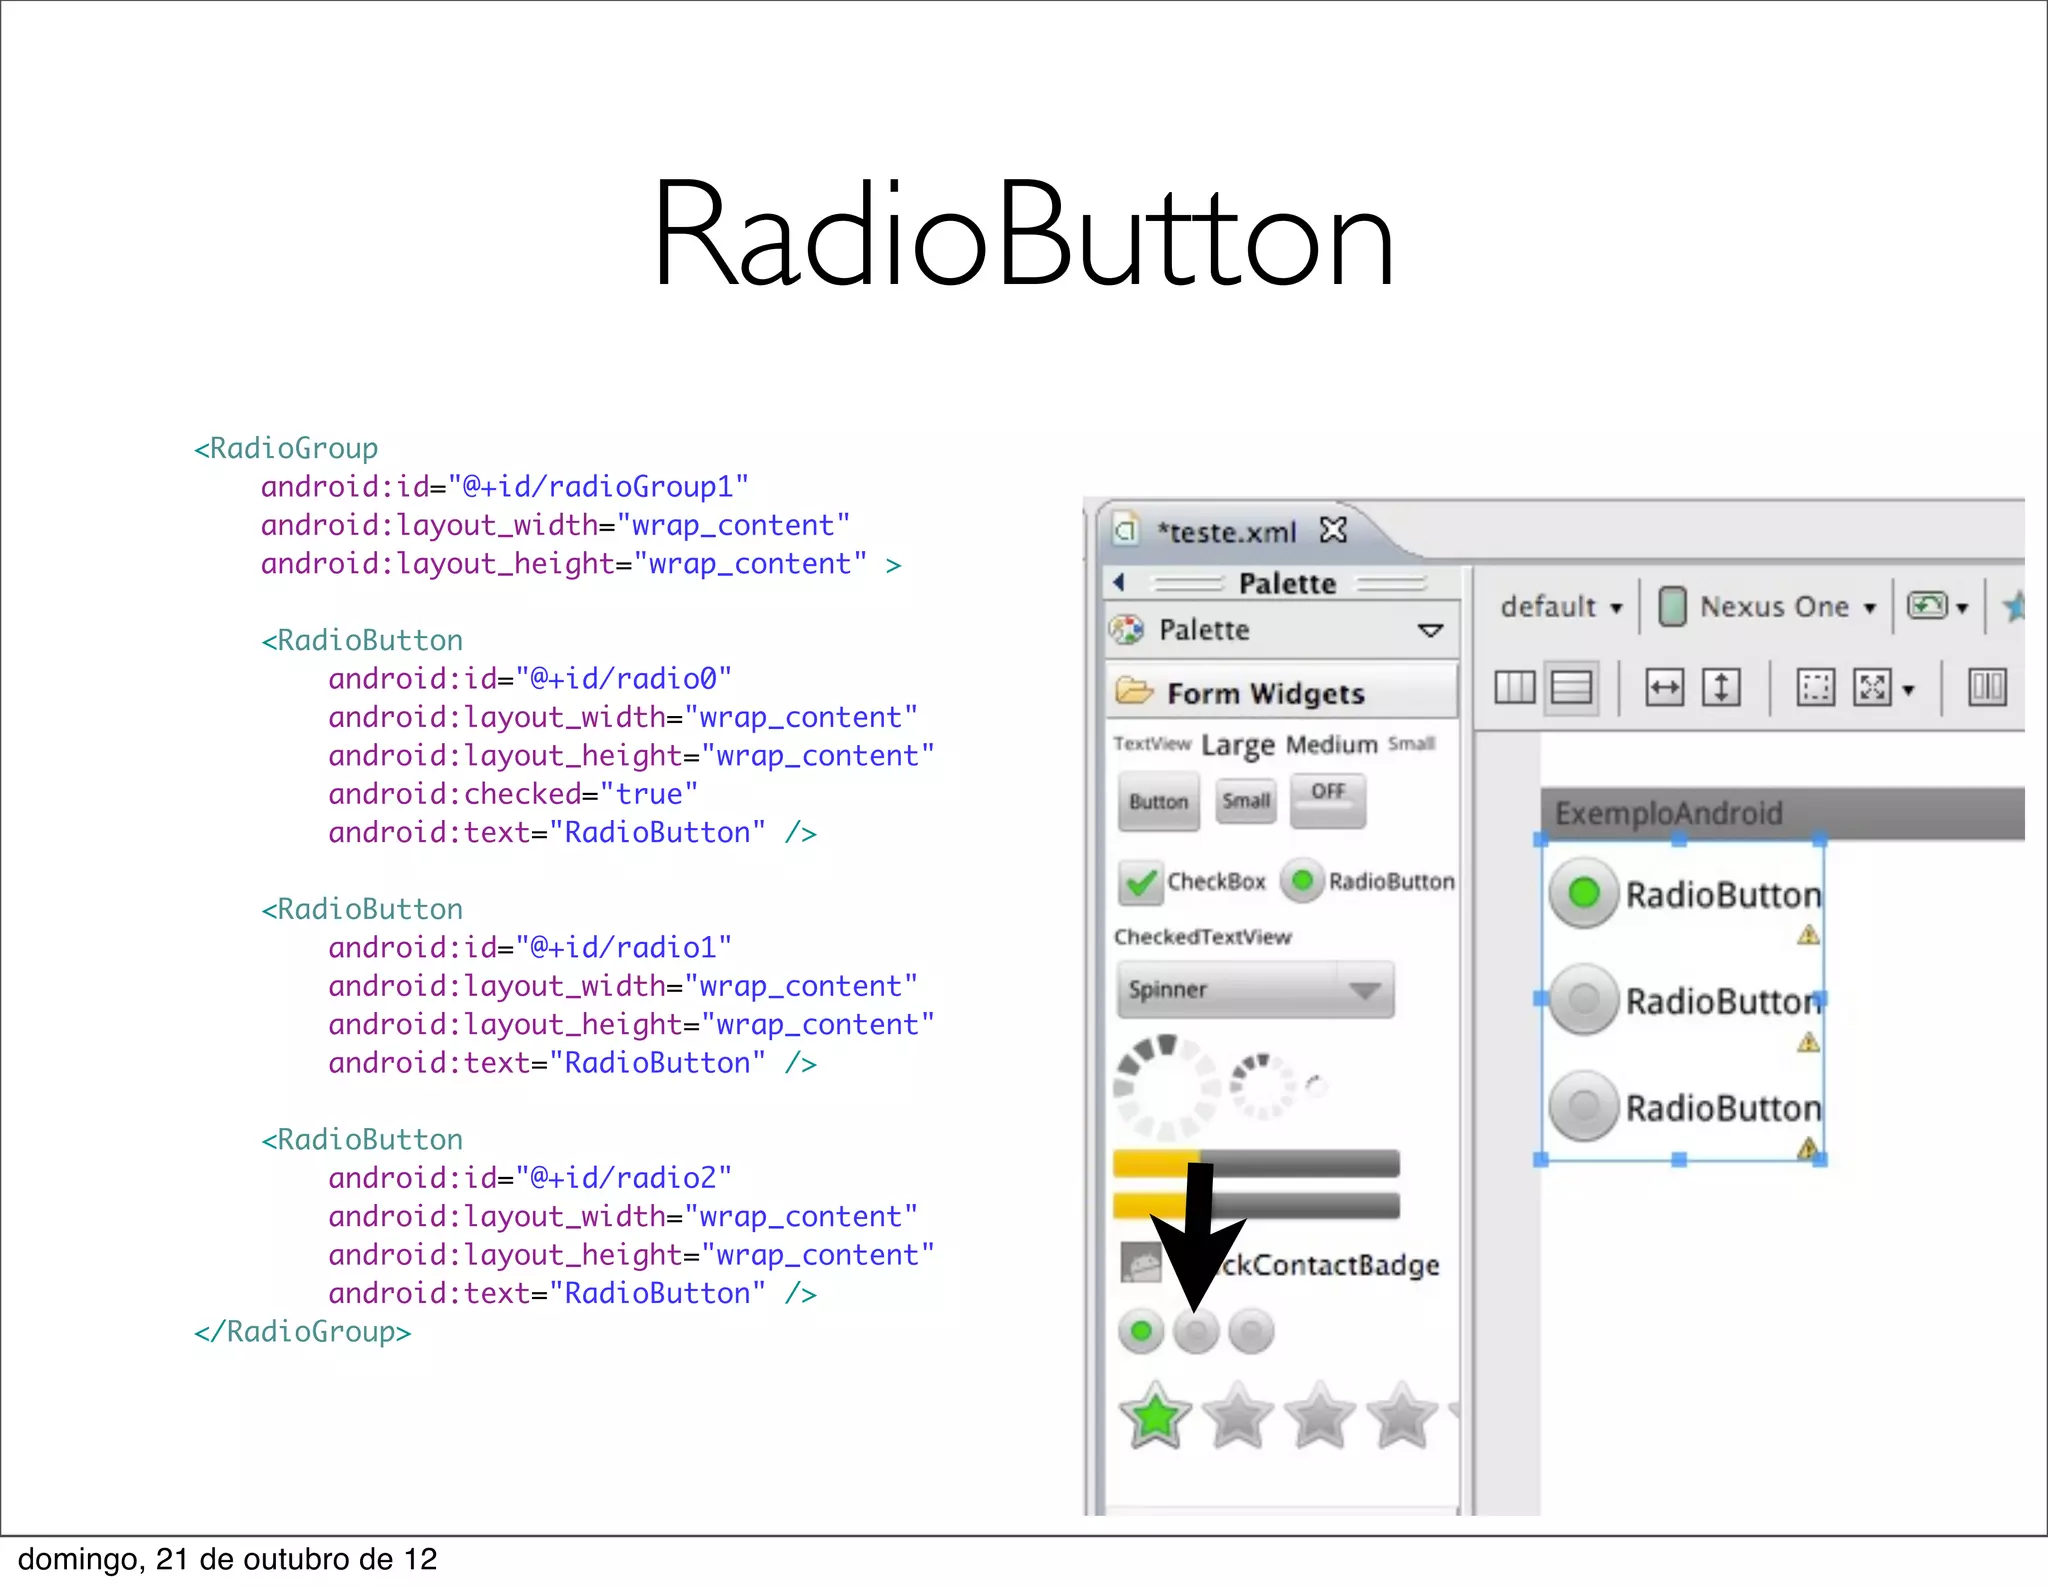2048x1587 pixels.
Task: Click the dashed-square margins icon
Action: [x=1815, y=688]
